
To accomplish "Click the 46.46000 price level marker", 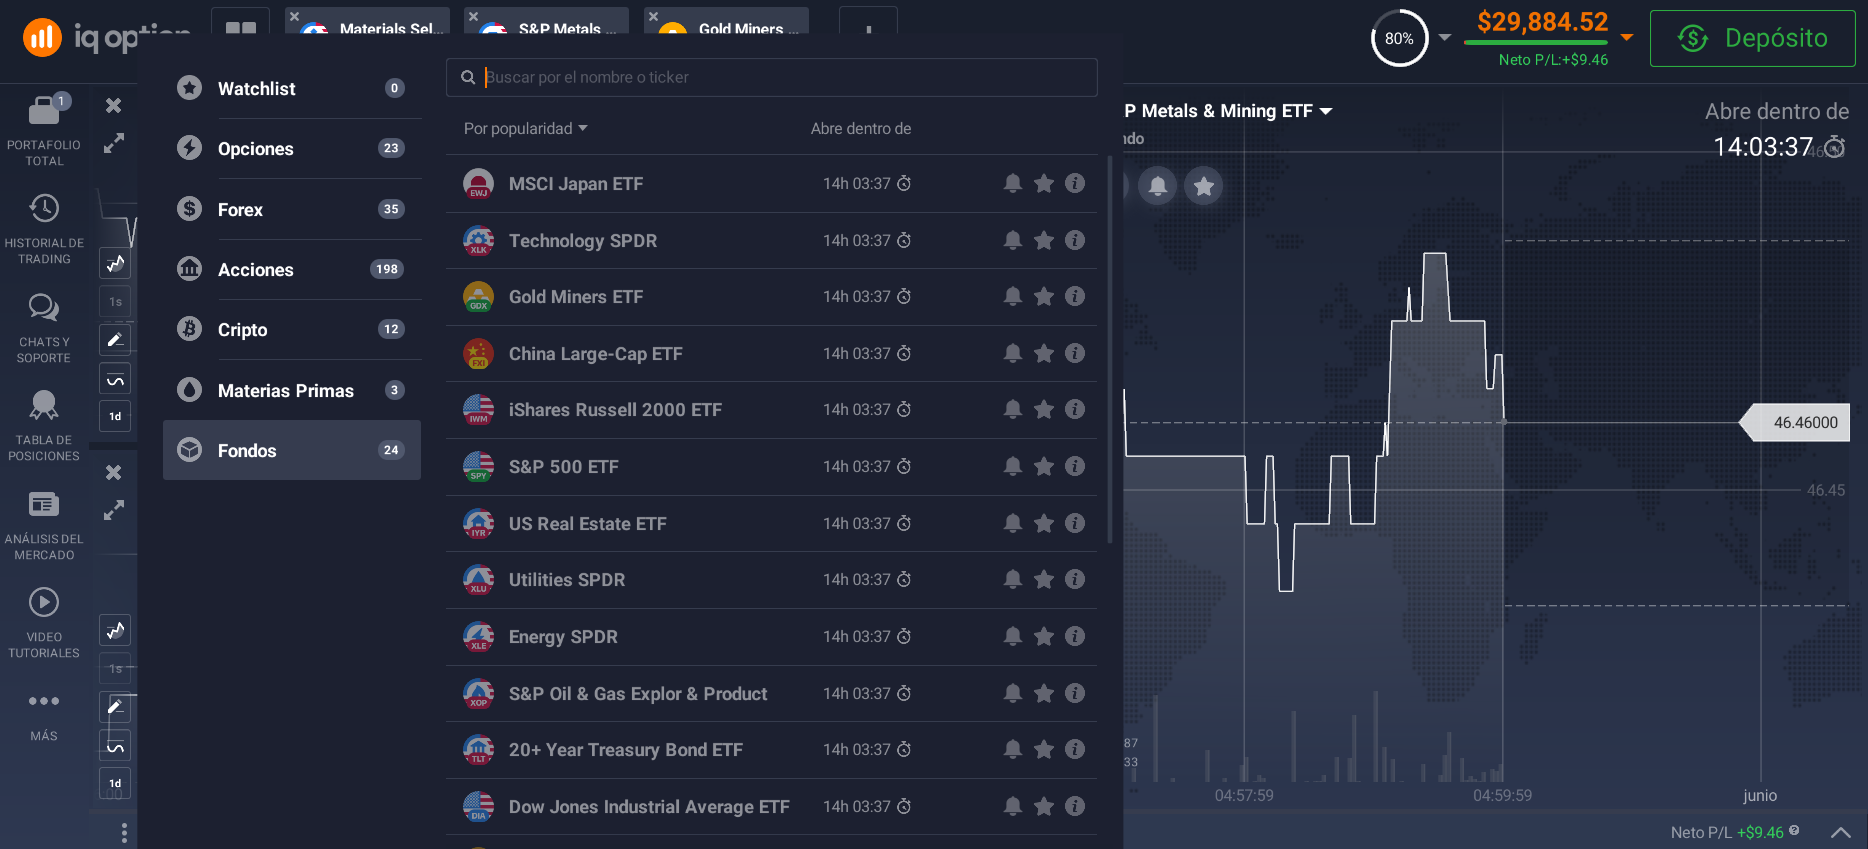I will tap(1796, 422).
